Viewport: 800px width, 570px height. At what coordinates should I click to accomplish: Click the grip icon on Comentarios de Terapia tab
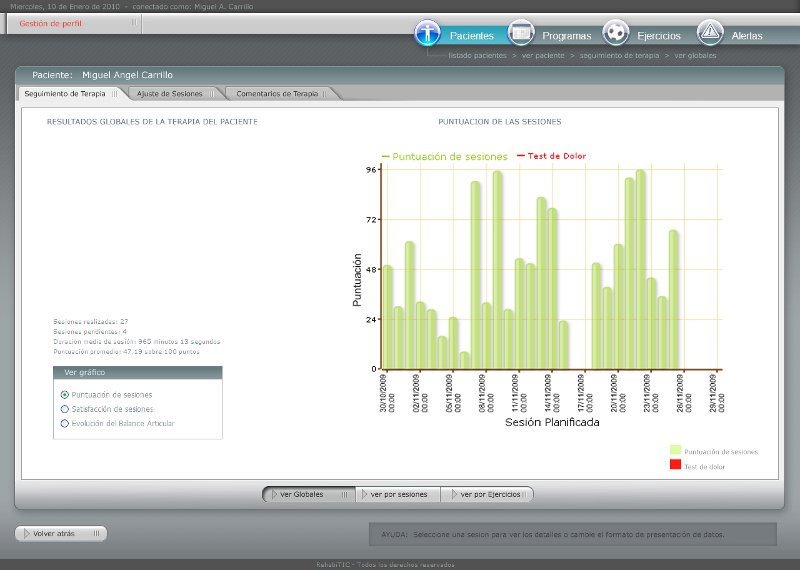(x=324, y=94)
